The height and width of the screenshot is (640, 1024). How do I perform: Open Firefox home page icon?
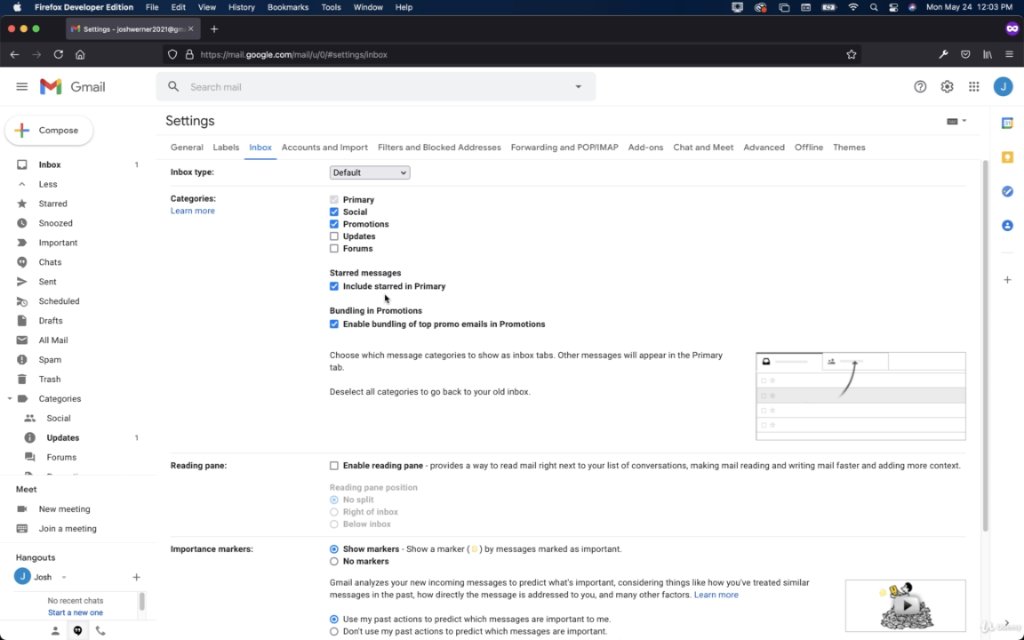pos(80,55)
